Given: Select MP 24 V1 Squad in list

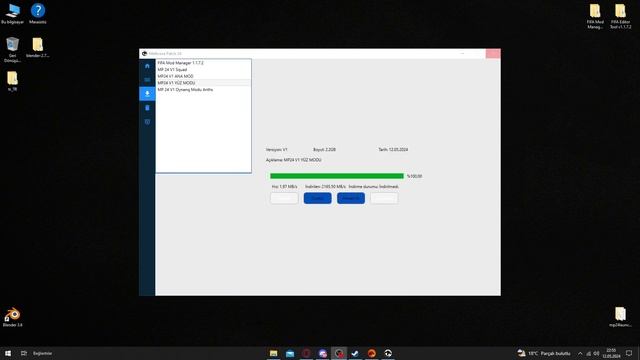Looking at the screenshot, I should point(203,69).
